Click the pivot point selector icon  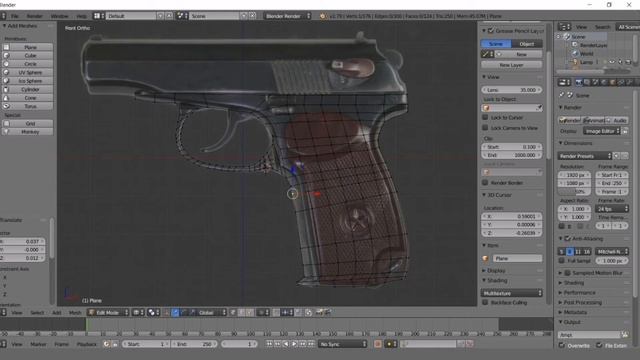[153, 313]
